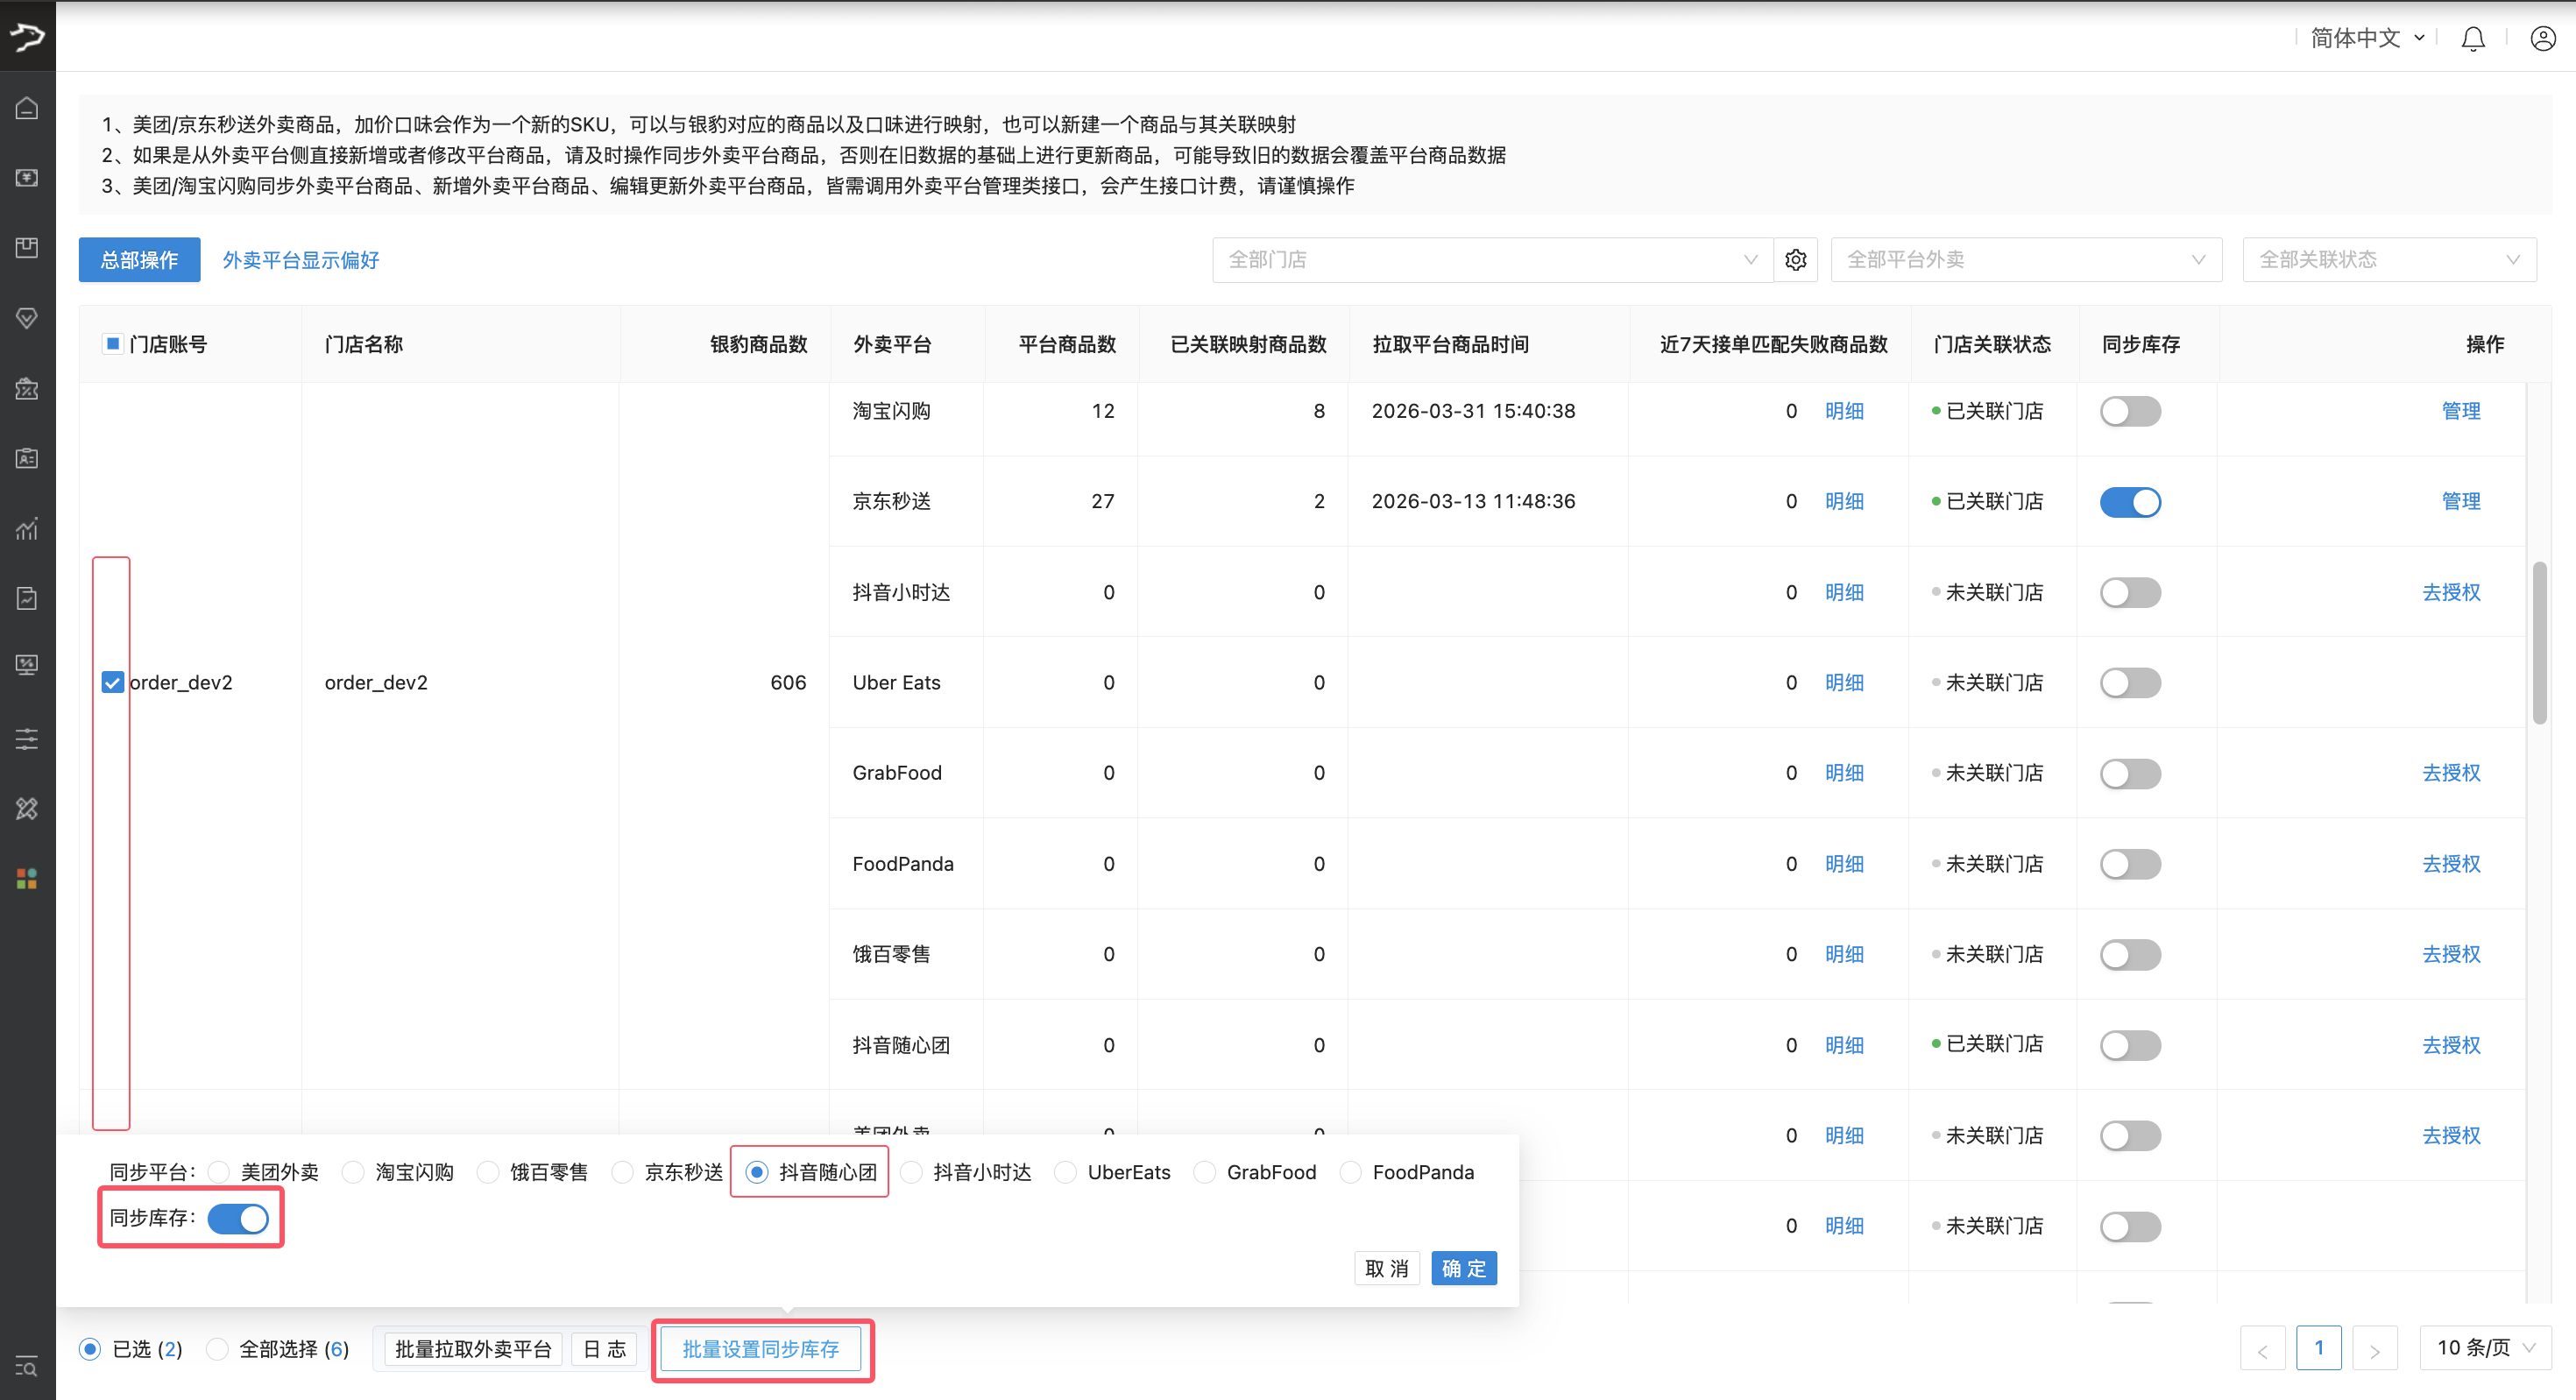This screenshot has width=2576, height=1400.
Task: Select GrabFood sync platform radio
Action: point(1205,1172)
